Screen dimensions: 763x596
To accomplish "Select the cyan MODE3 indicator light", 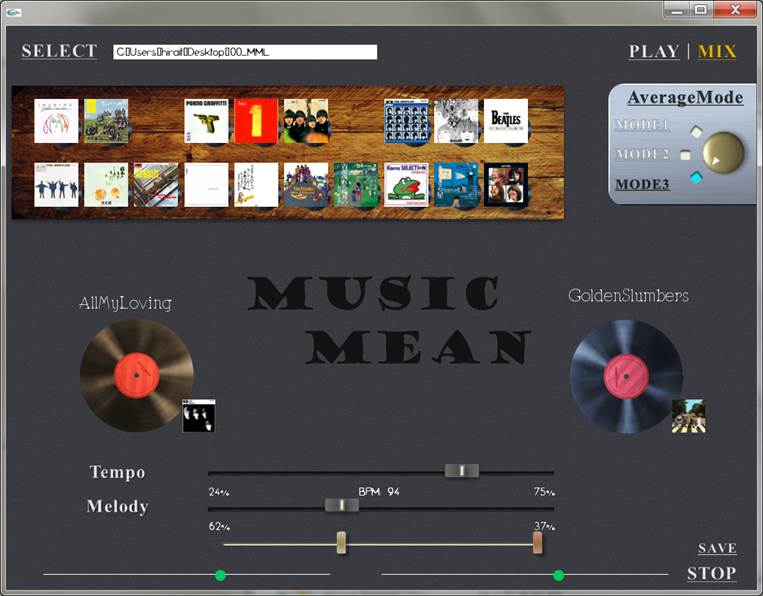I will (697, 178).
